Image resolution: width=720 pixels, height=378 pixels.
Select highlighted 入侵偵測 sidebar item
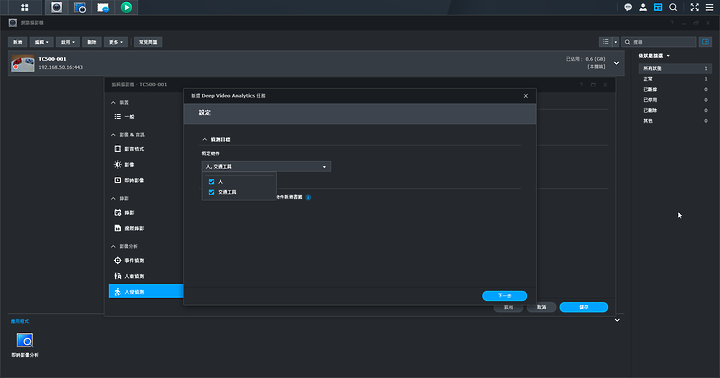coord(146,291)
